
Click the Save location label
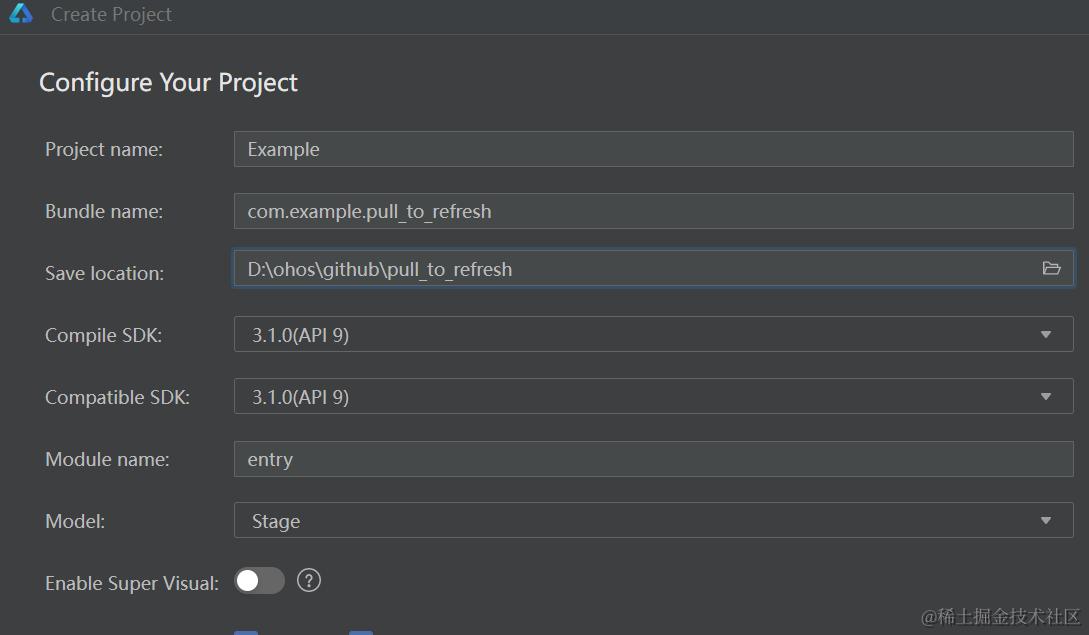[104, 274]
